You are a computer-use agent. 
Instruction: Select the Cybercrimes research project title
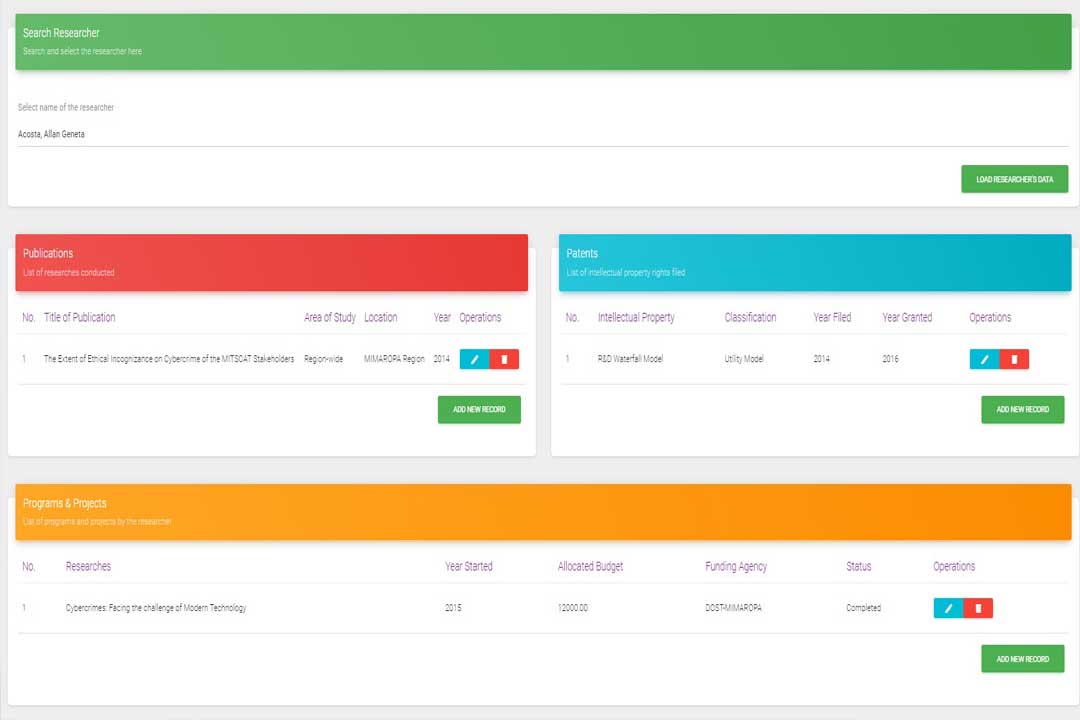(x=155, y=608)
